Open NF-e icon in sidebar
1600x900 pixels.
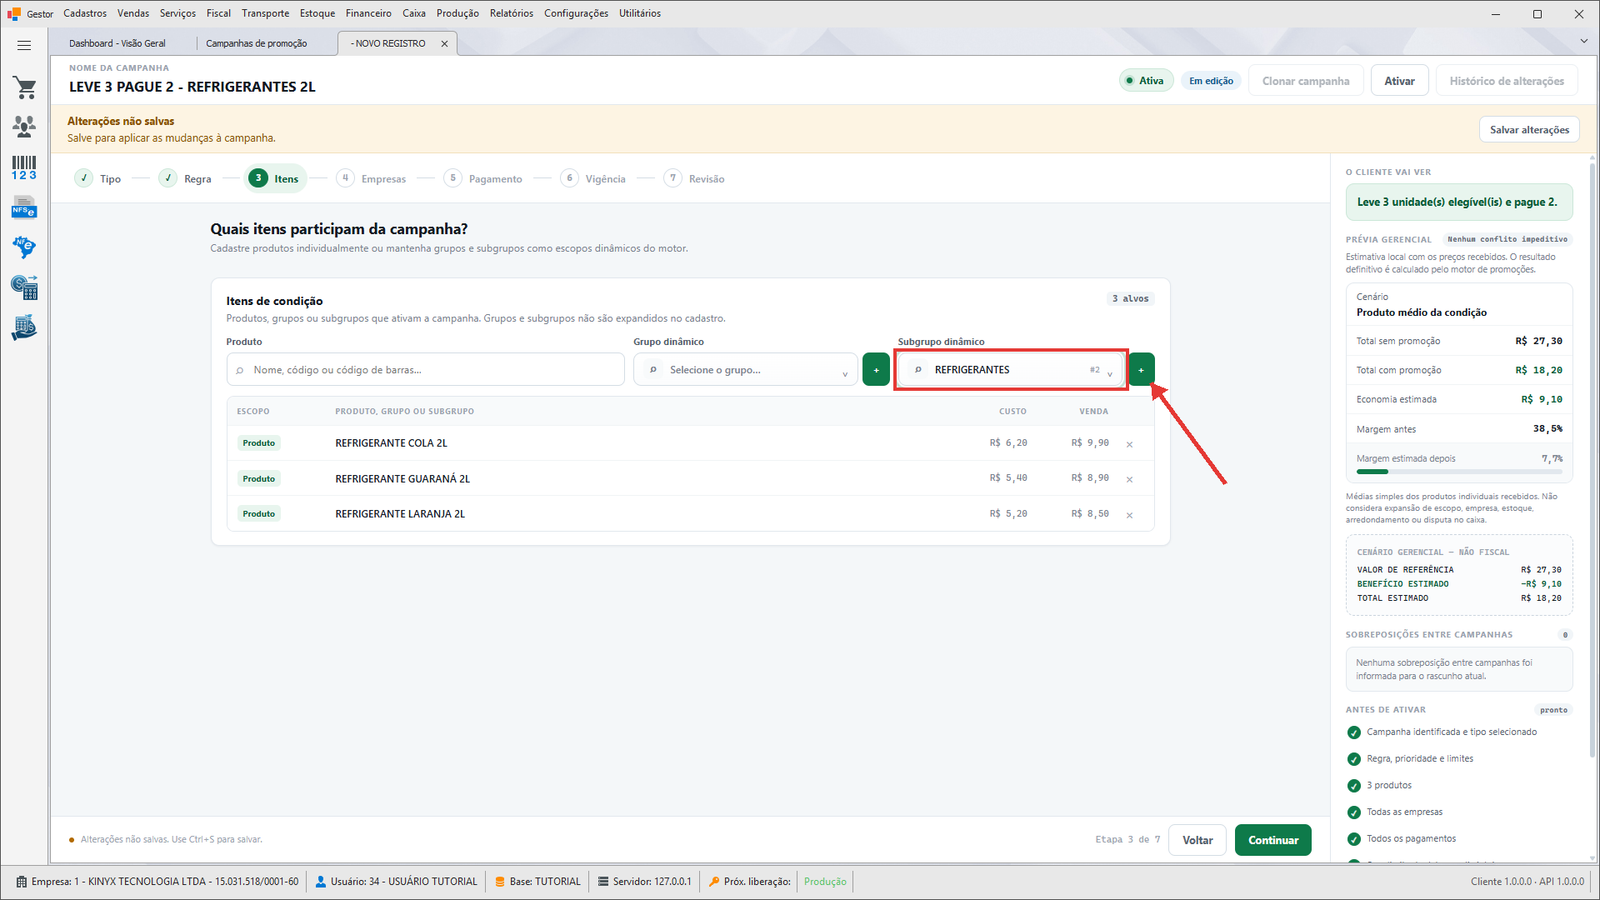tap(24, 247)
